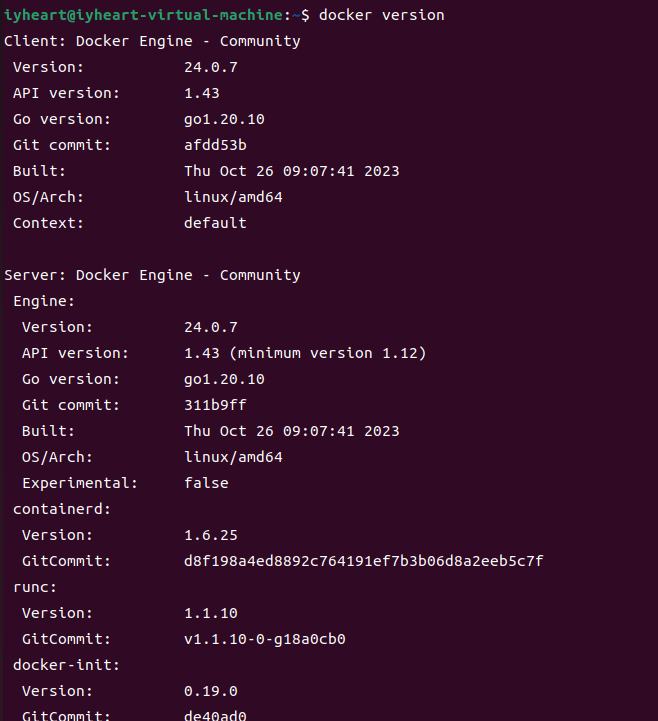Image resolution: width=658 pixels, height=721 pixels.
Task: Select the runc GitCommit value v1.1.10-0-g18a0cb0
Action: [265, 640]
